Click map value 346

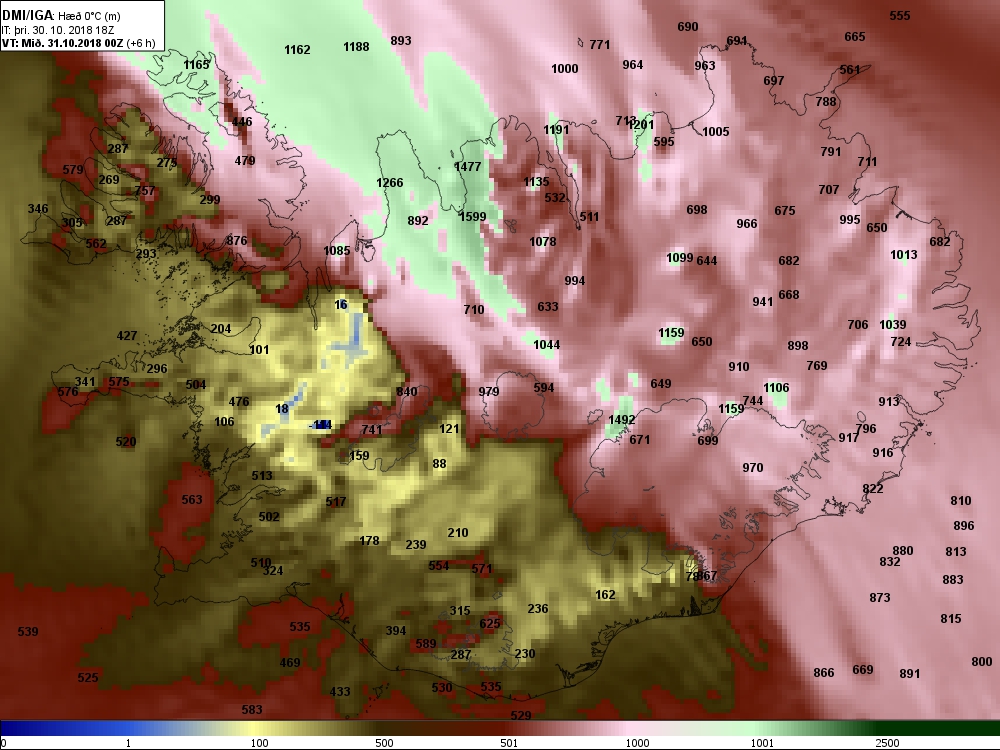(x=38, y=209)
